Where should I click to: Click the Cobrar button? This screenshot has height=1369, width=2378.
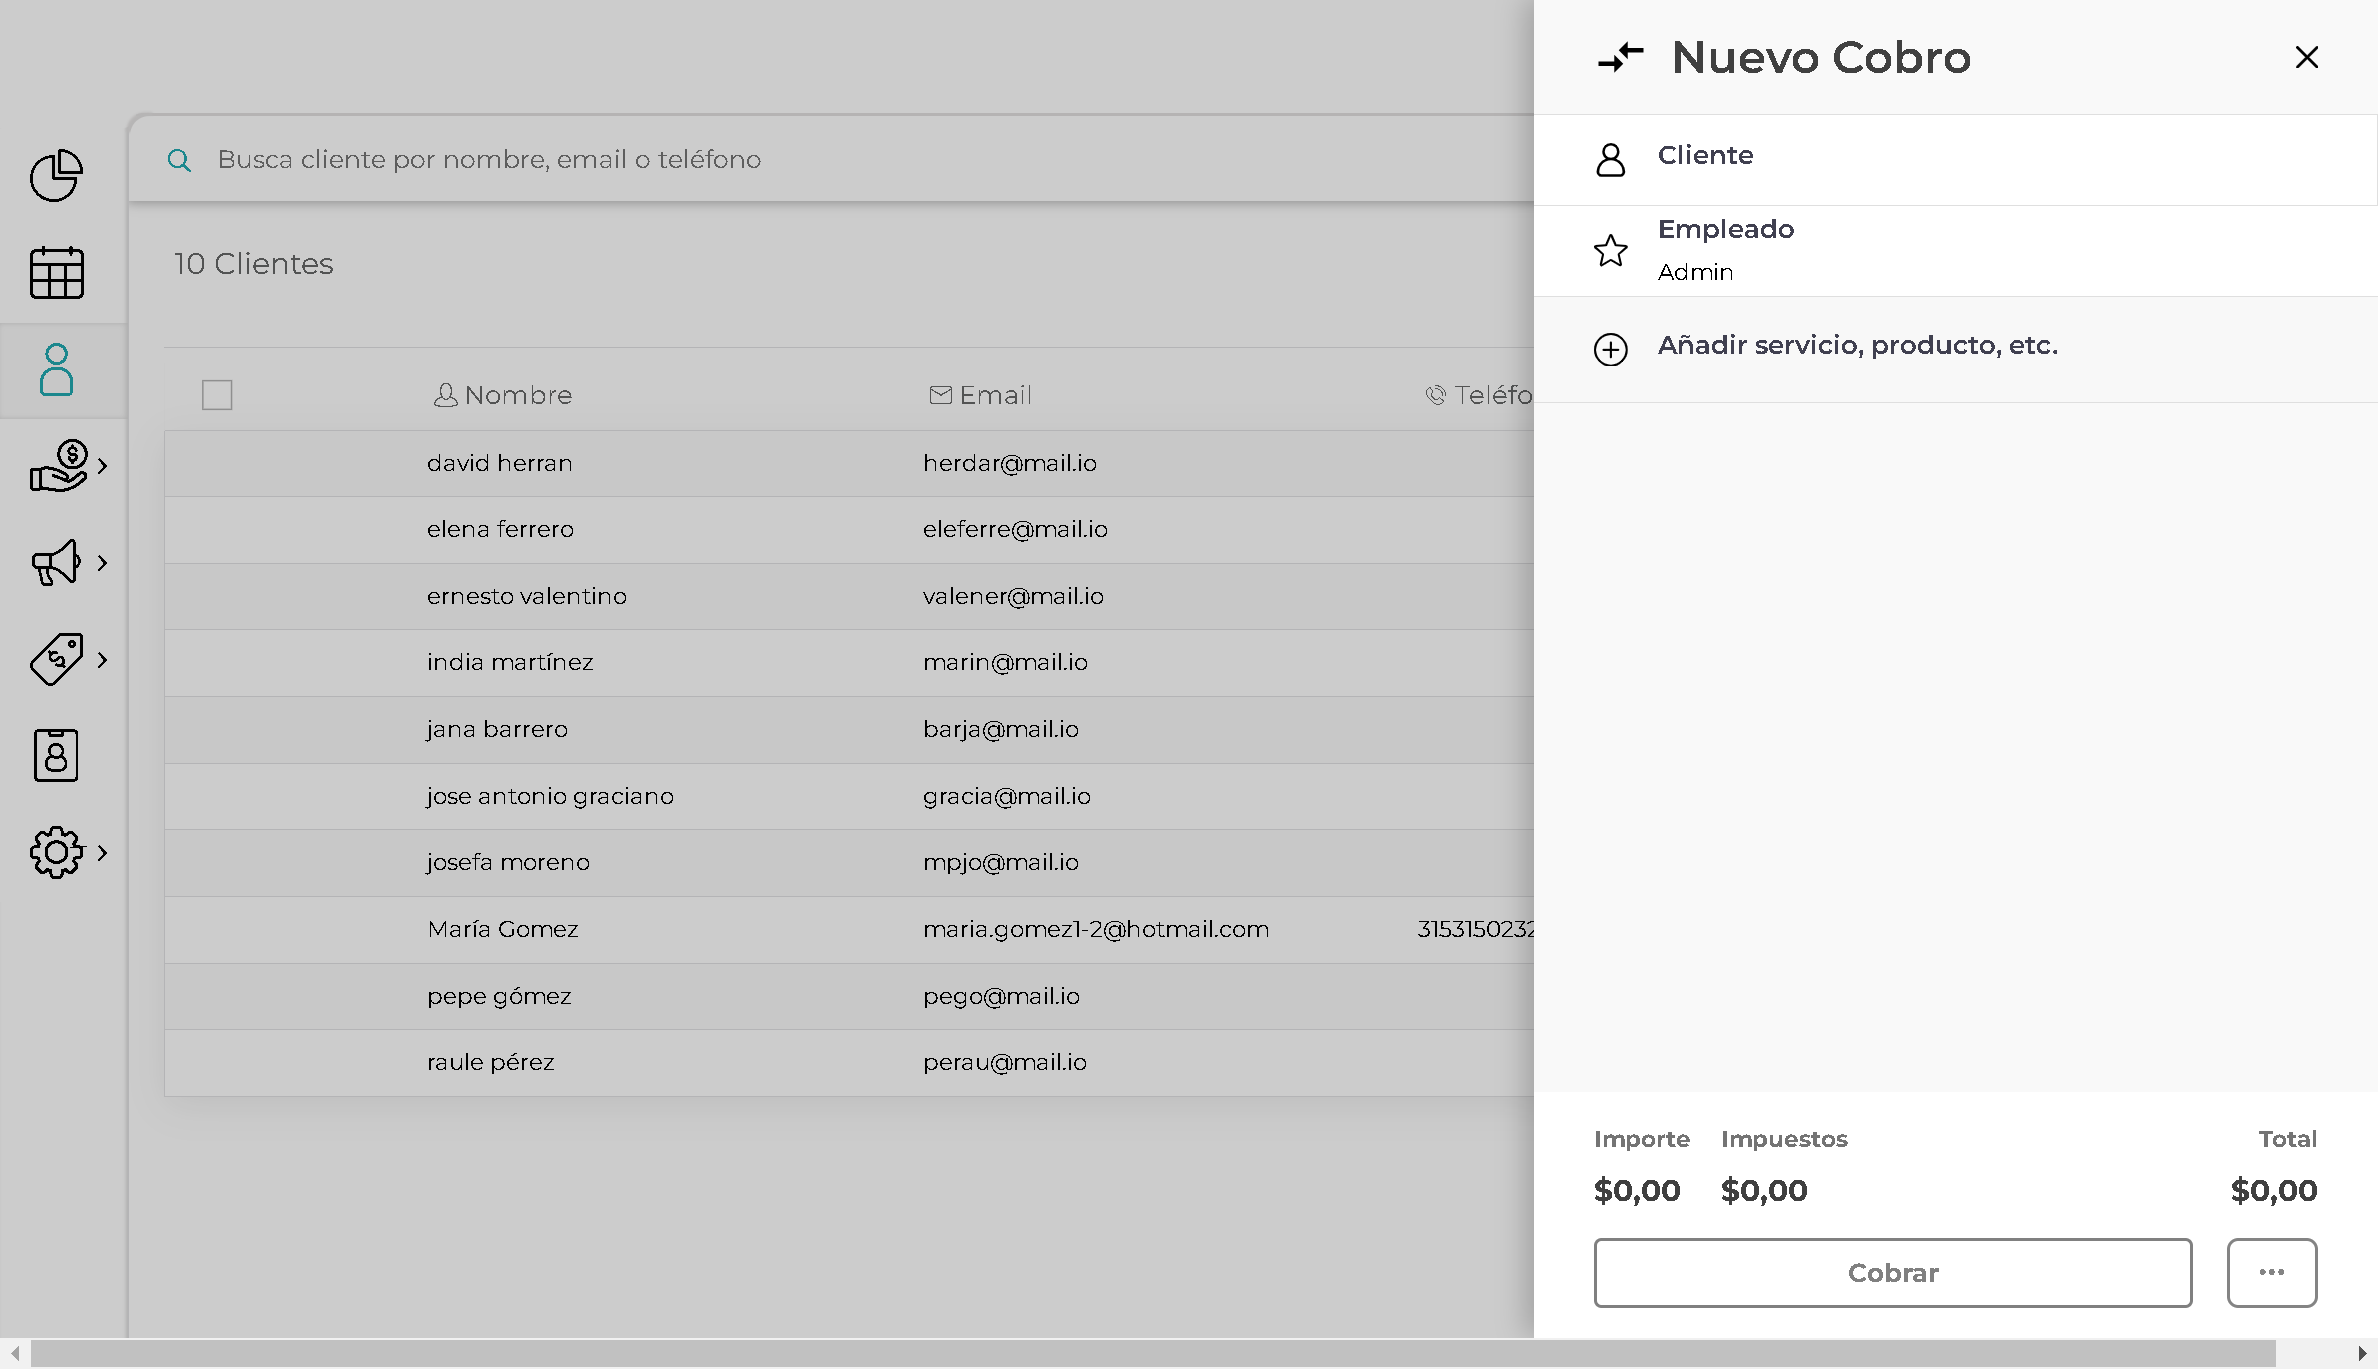(1893, 1273)
